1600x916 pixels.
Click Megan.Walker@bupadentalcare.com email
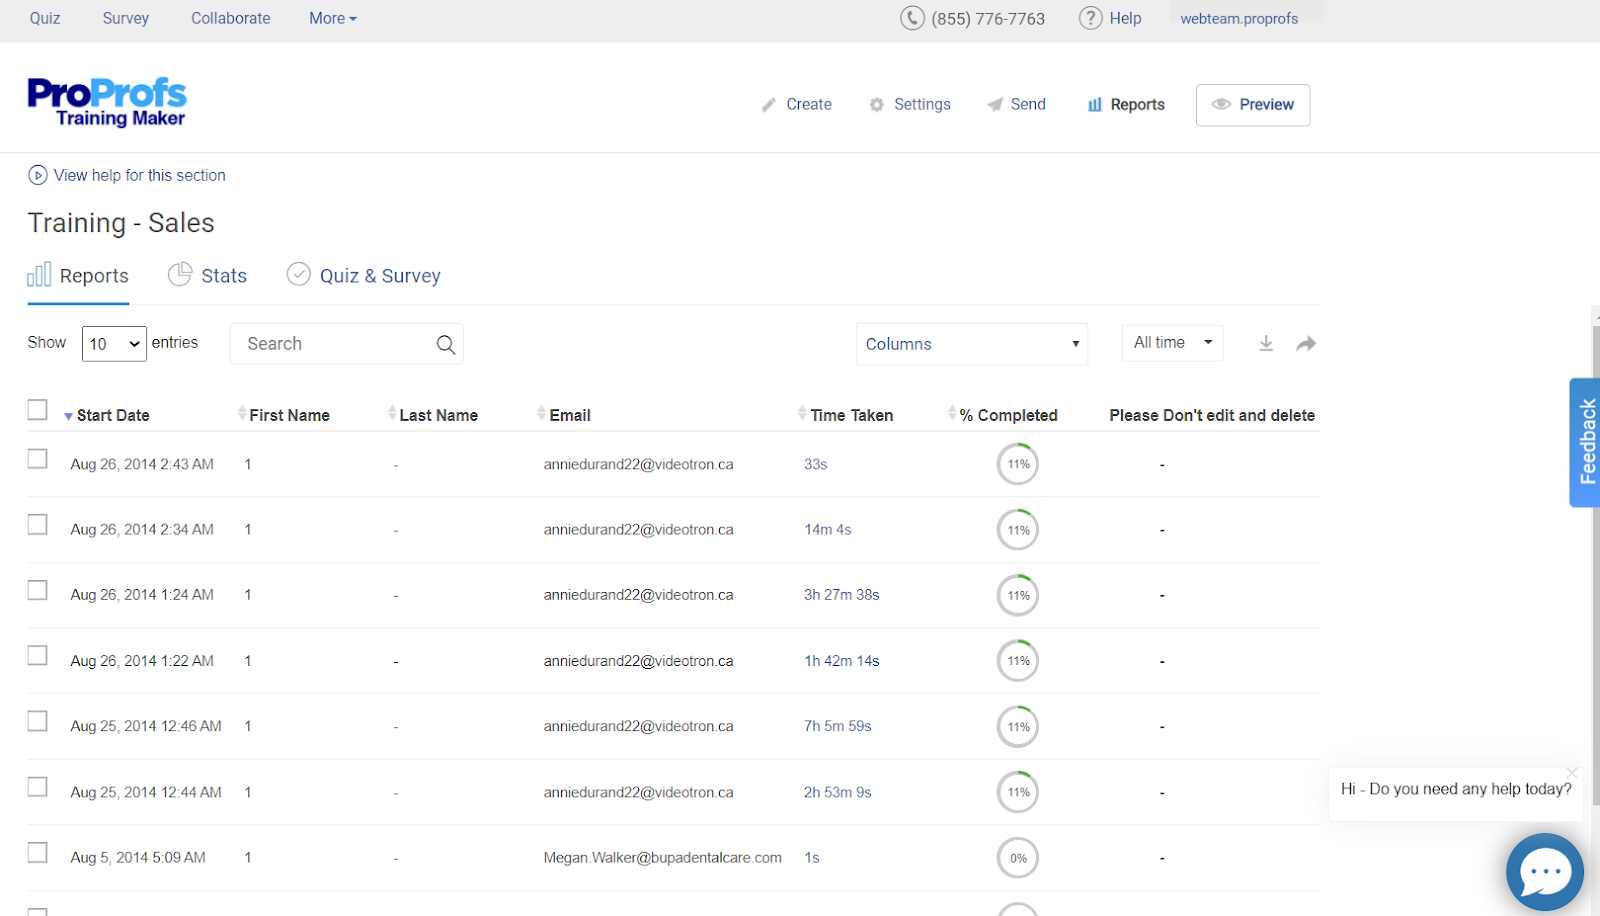662,857
